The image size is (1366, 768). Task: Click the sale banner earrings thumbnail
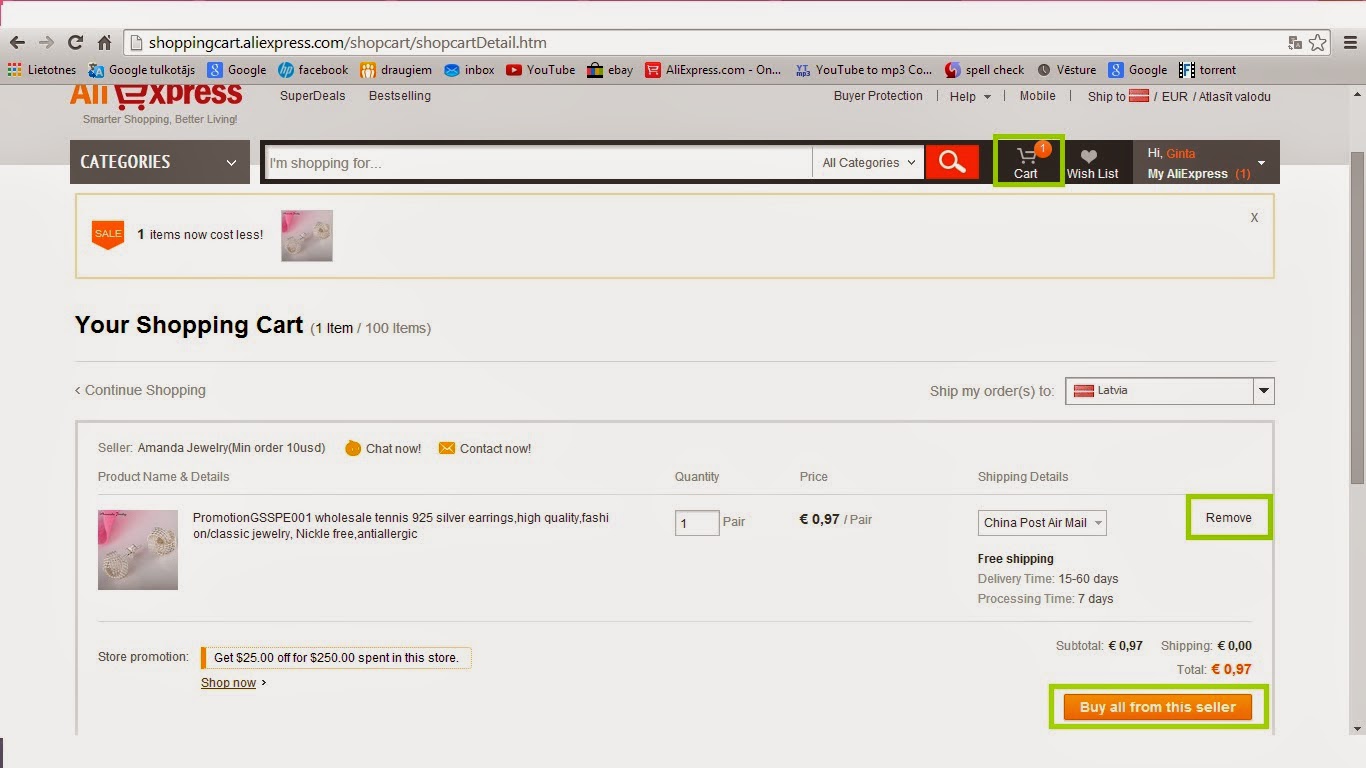307,236
